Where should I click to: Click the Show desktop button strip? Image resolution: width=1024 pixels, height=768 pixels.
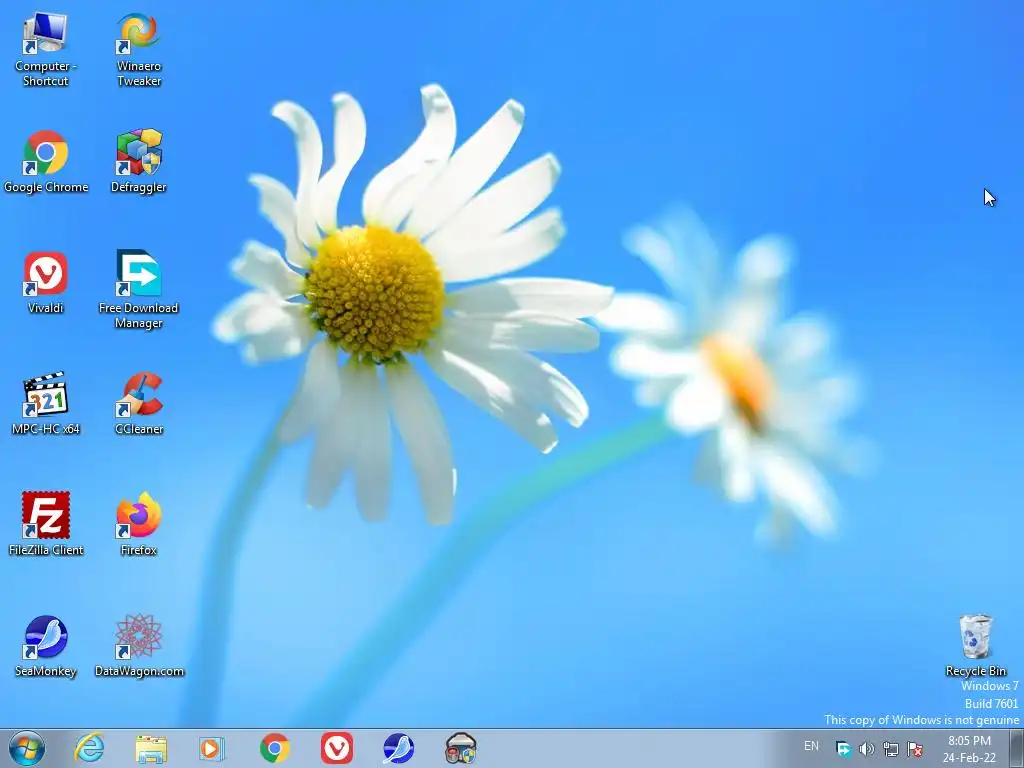[1016, 749]
